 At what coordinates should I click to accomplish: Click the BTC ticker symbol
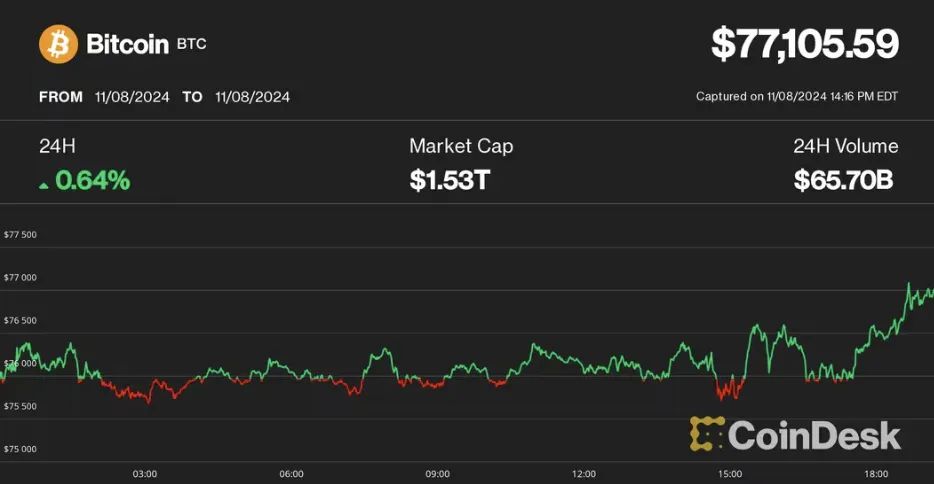point(191,44)
